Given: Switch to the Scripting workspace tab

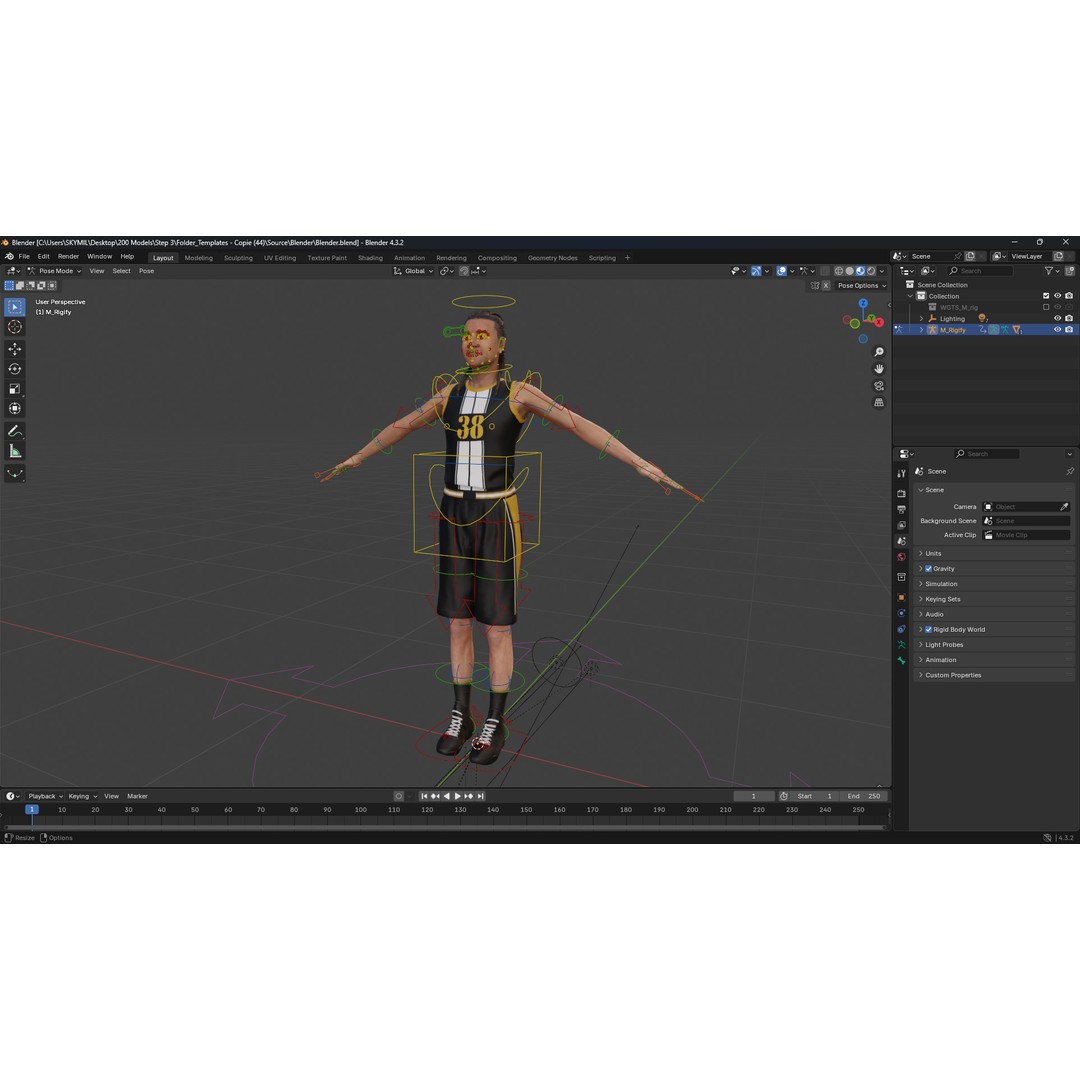Looking at the screenshot, I should (602, 258).
